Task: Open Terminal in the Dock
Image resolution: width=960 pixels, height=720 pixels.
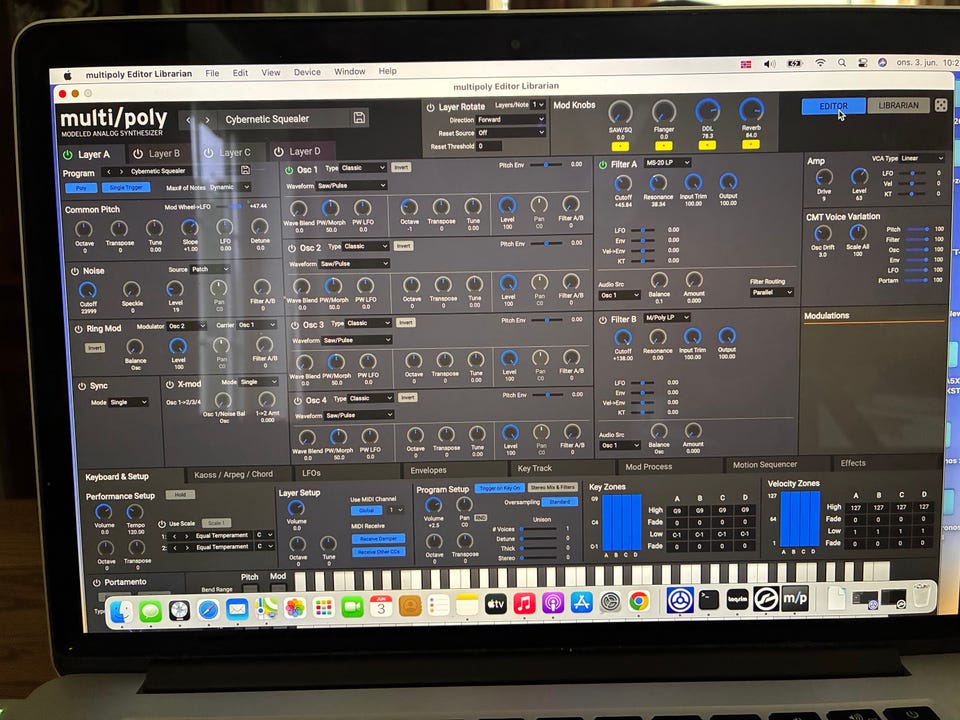Action: 708,599
